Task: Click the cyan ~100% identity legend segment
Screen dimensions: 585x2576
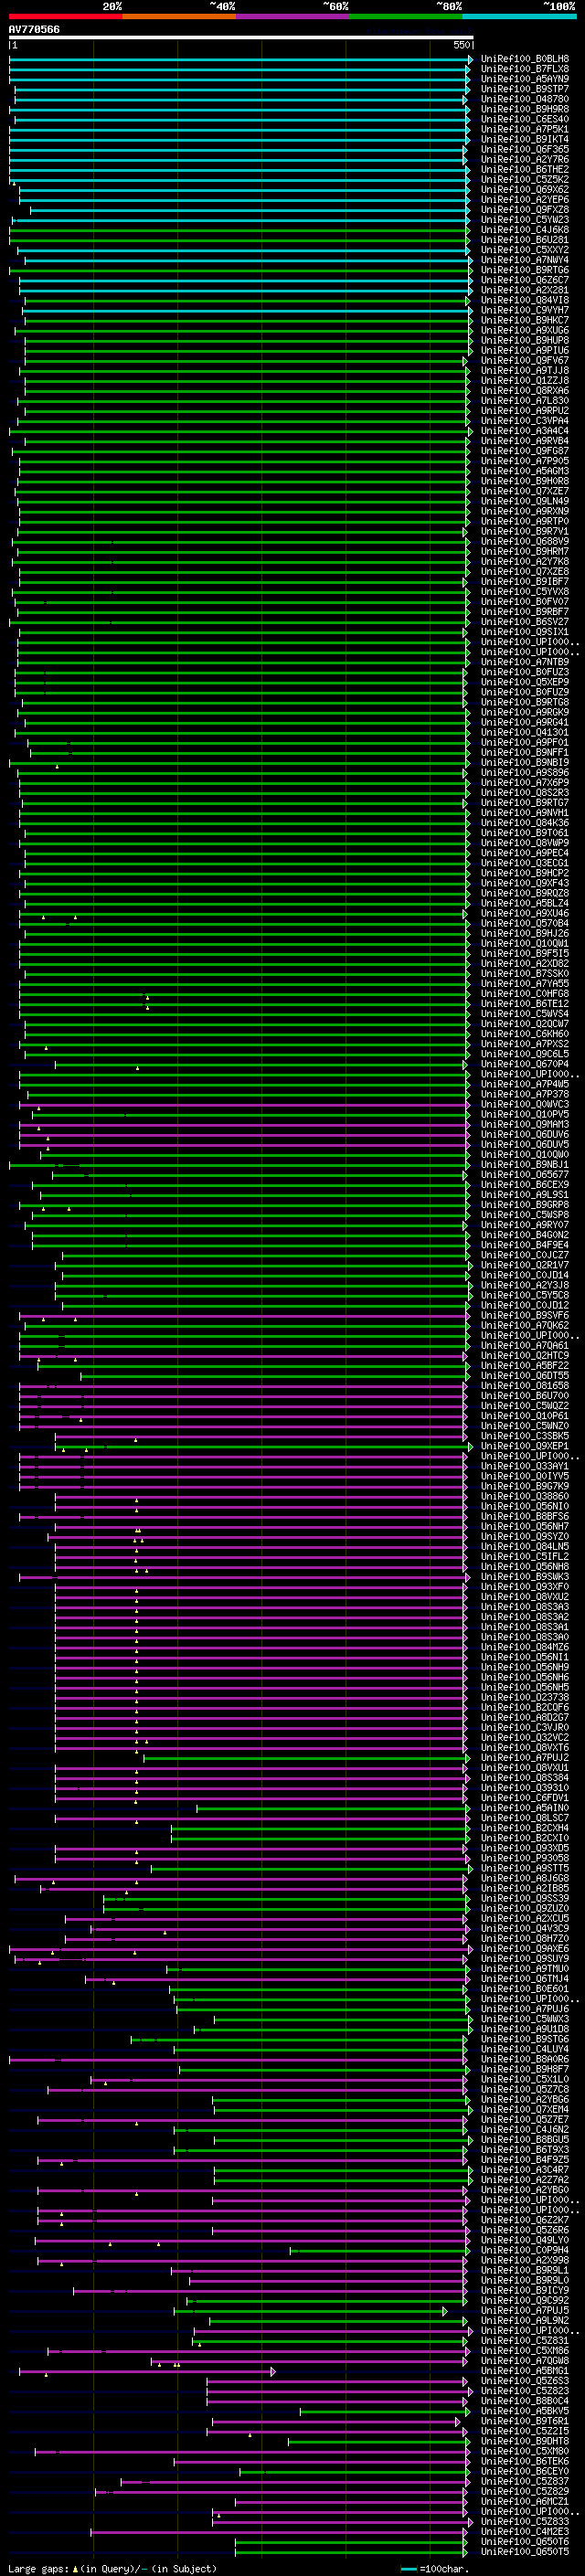Action: [x=519, y=17]
